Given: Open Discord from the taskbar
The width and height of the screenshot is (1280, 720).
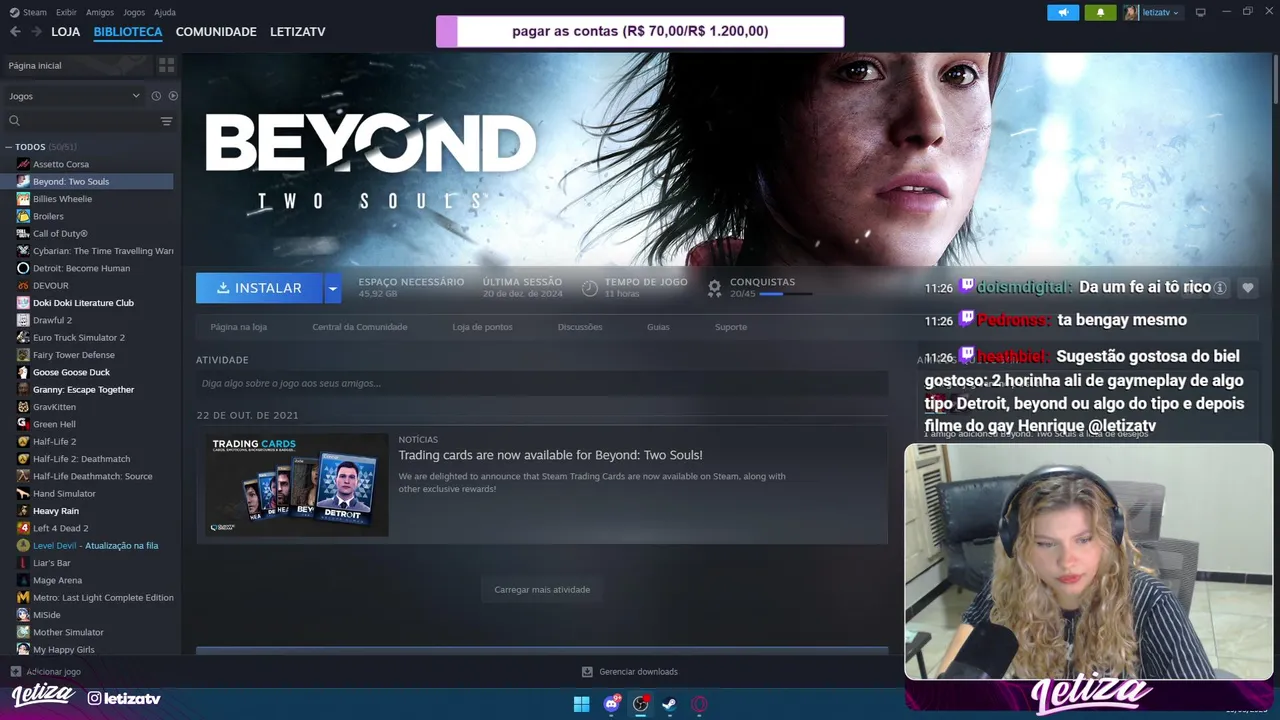Looking at the screenshot, I should point(611,704).
